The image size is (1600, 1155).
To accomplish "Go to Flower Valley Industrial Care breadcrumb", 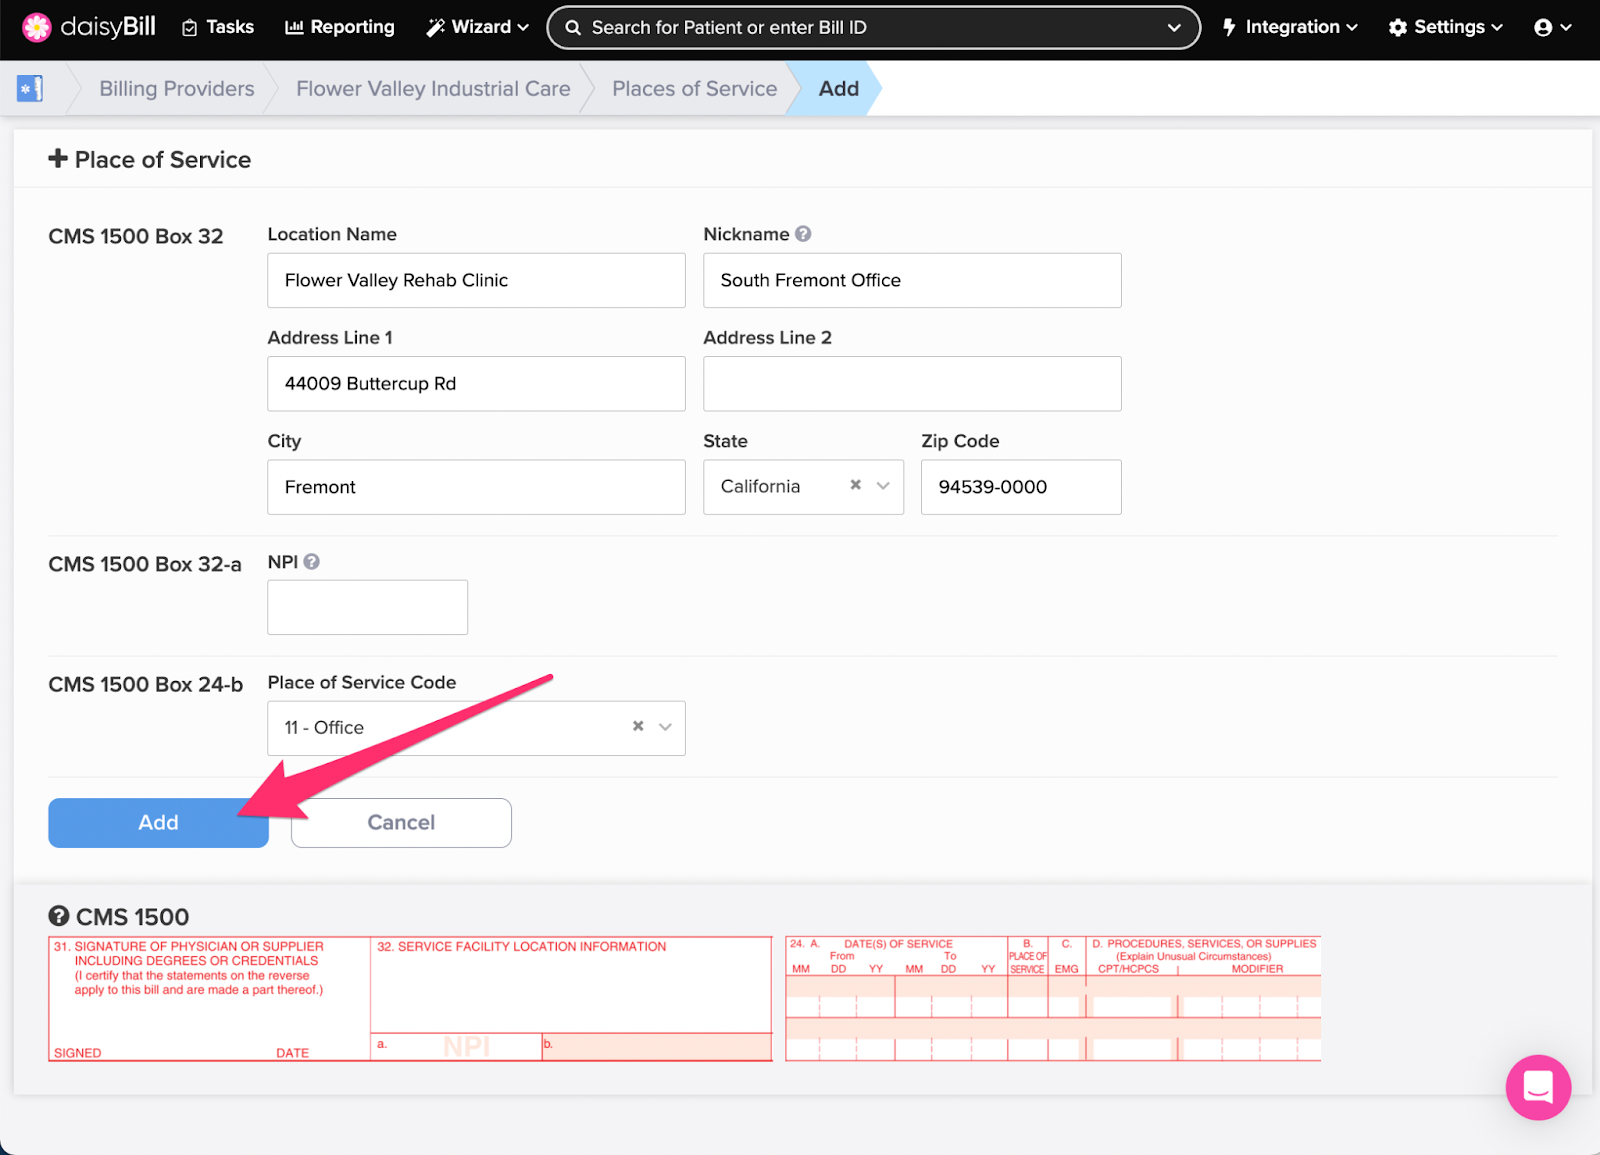I will [433, 88].
